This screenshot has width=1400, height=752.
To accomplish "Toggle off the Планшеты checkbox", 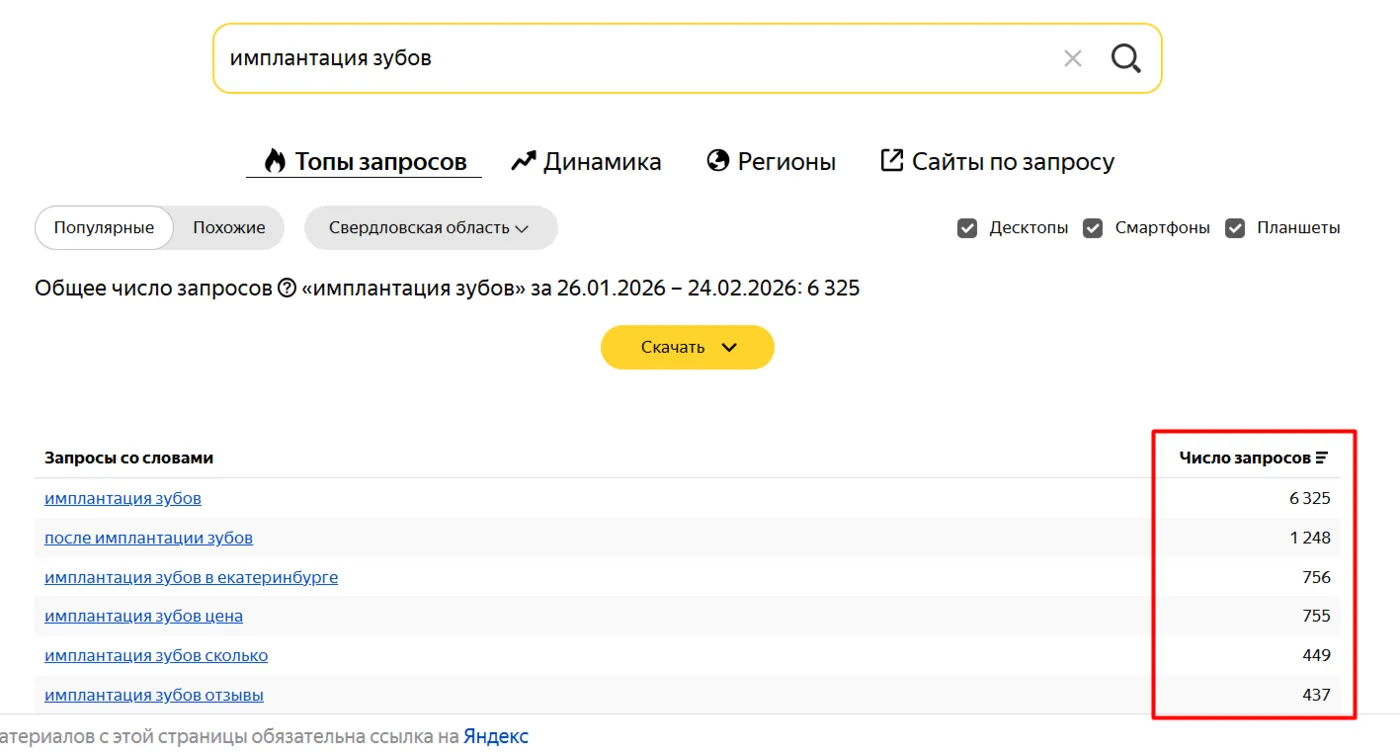I will (1234, 227).
